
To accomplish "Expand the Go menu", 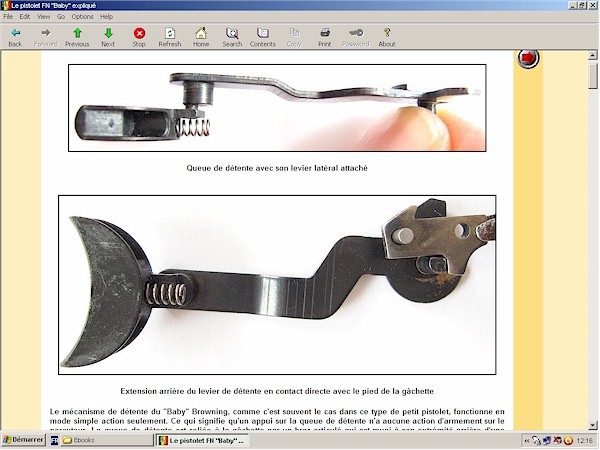I will tap(61, 17).
